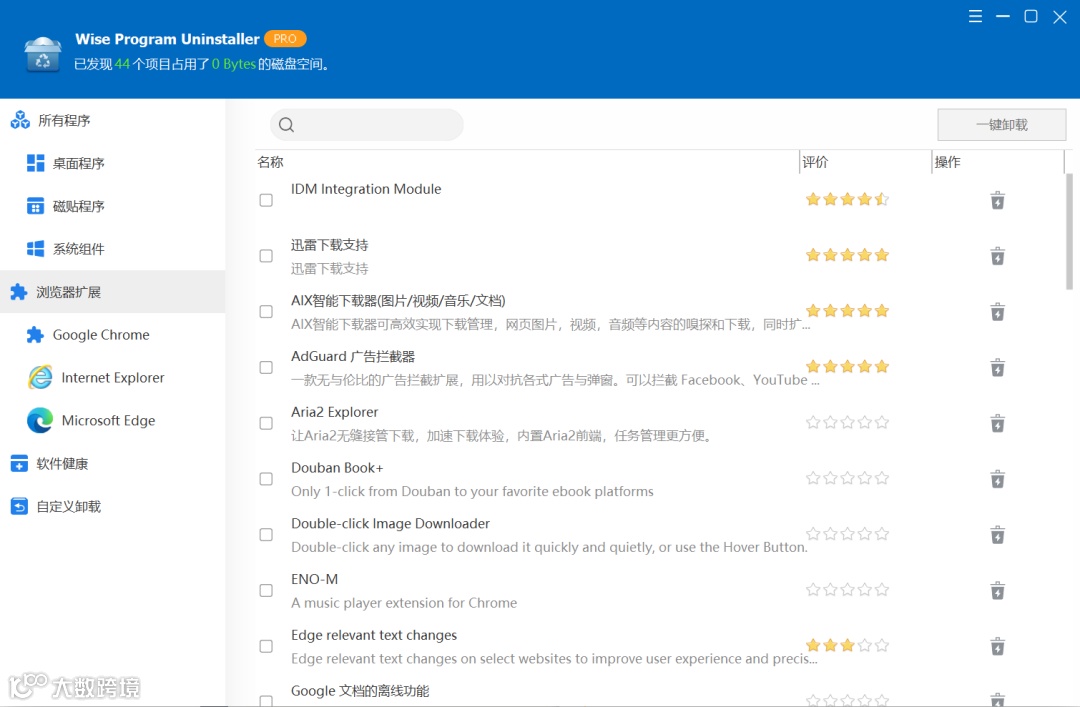Check the IDM Integration Module checkbox
Screen dimensions: 1080x707
(266, 201)
